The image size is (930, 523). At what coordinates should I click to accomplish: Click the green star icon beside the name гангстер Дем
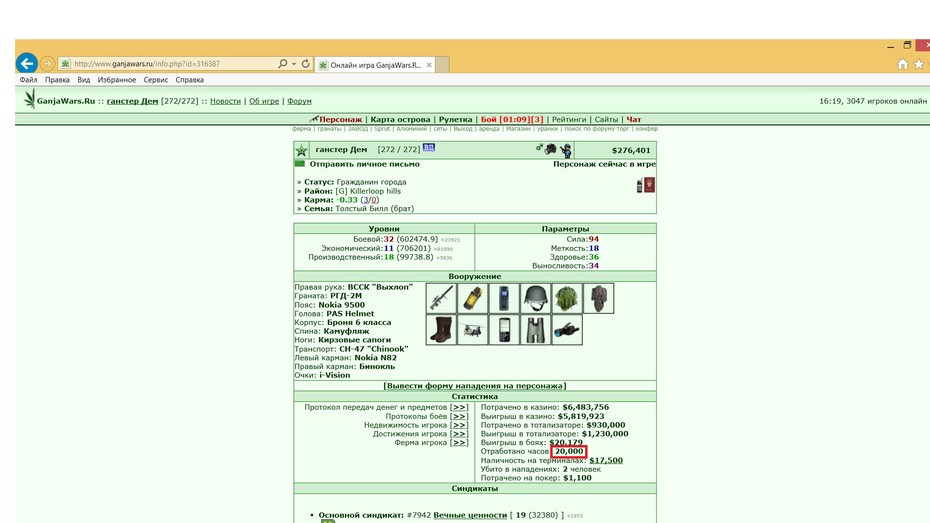[301, 151]
